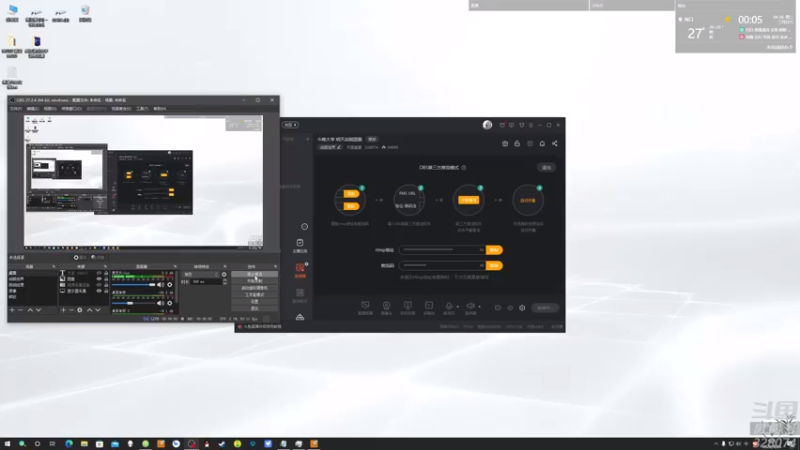The height and width of the screenshot is (450, 800).
Task: Adjust first audio volume slider in OBS mixer
Action: 134,285
